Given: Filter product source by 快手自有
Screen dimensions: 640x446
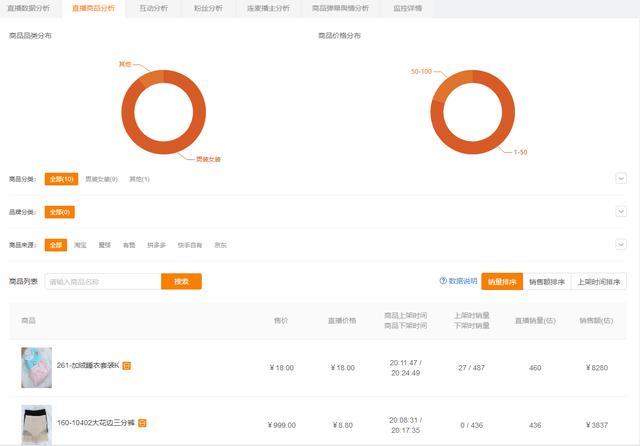Looking at the screenshot, I should click(190, 245).
